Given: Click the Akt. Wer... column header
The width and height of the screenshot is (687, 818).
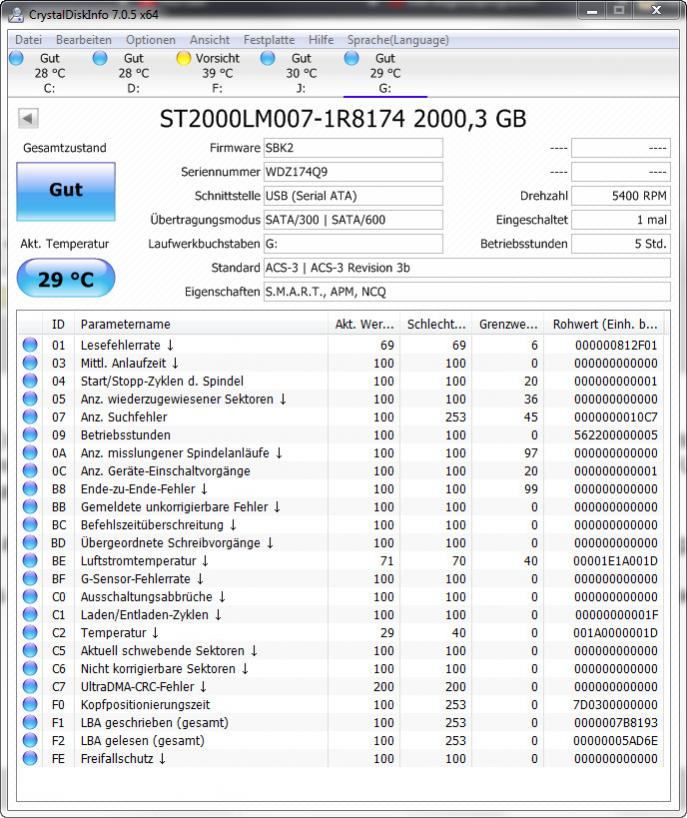Looking at the screenshot, I should coord(364,324).
